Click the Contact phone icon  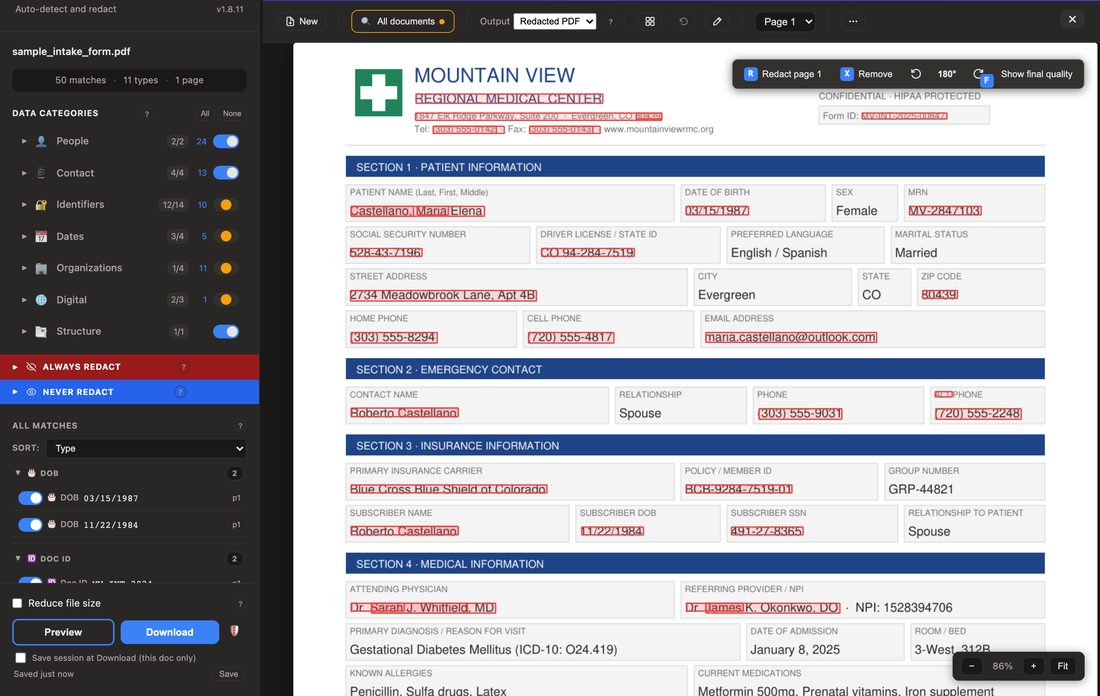click(x=41, y=173)
